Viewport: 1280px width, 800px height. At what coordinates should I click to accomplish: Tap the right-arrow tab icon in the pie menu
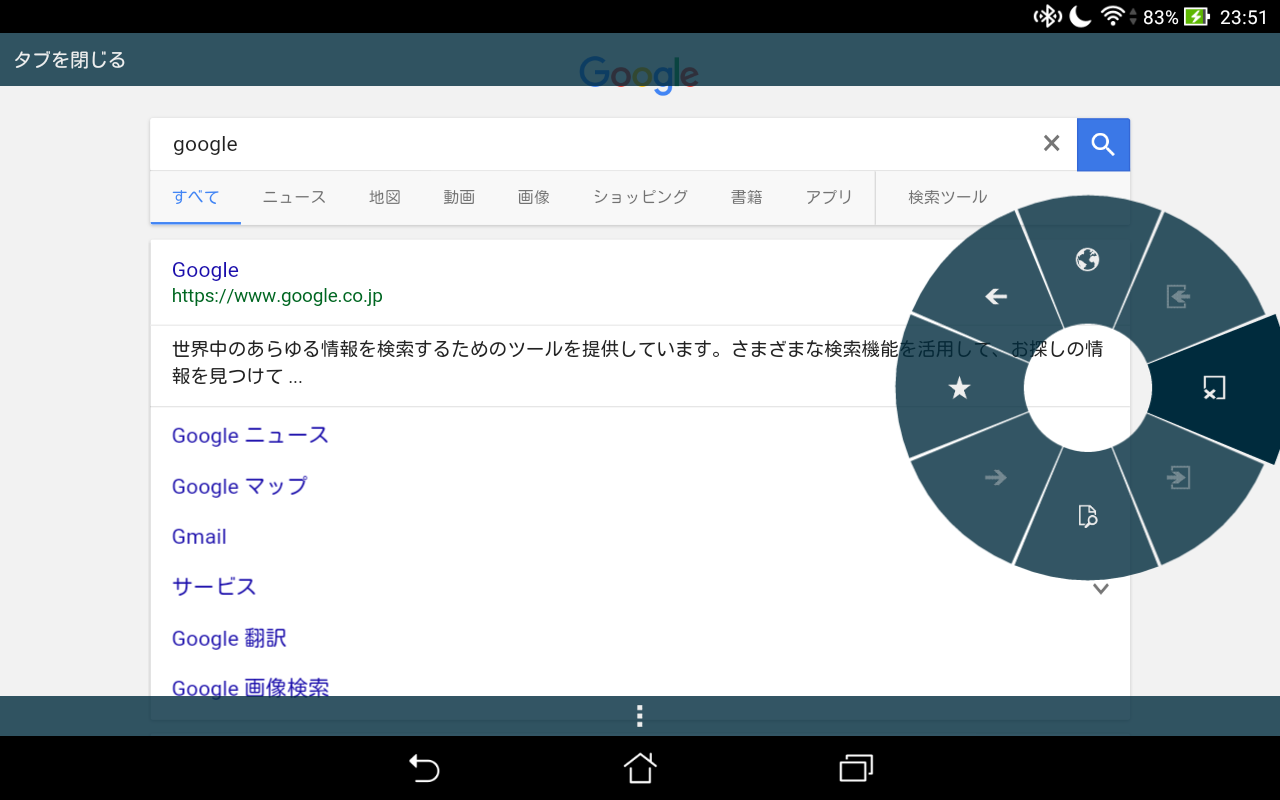[1179, 478]
